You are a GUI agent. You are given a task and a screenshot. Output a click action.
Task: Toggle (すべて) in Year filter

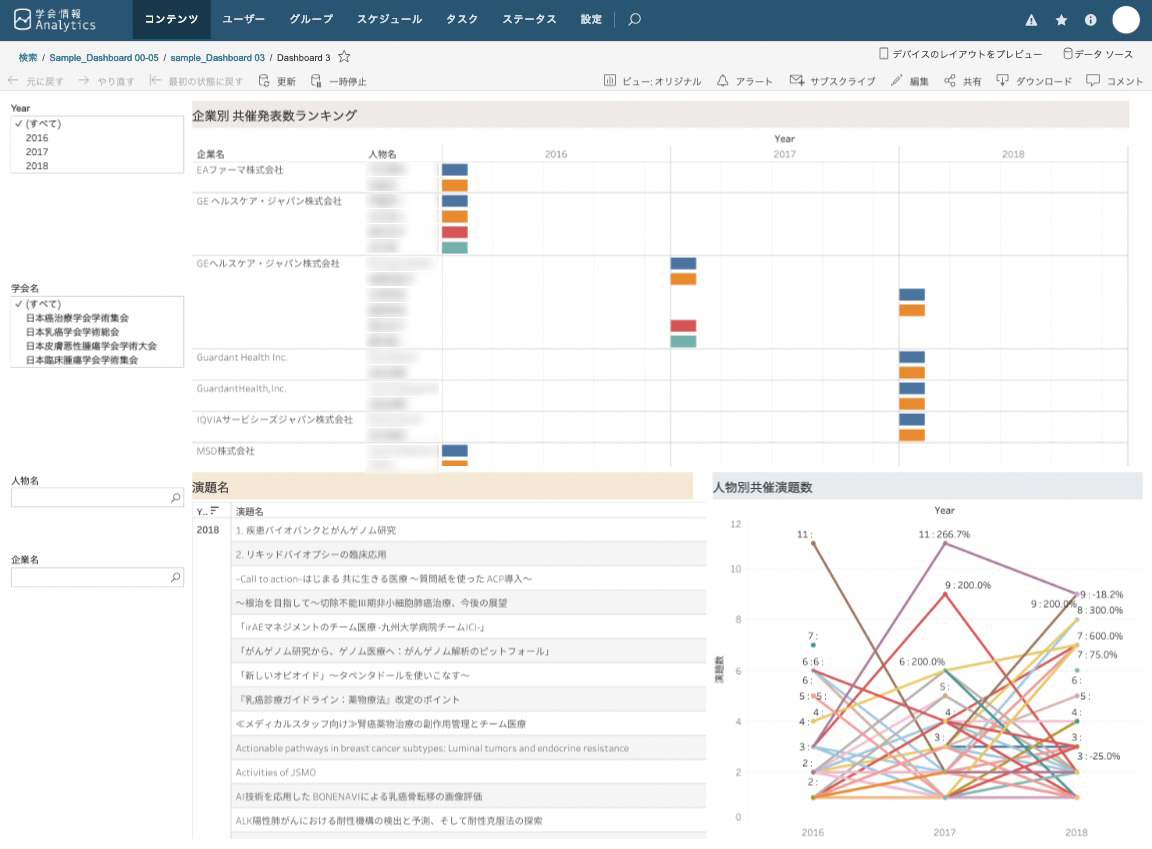[x=43, y=123]
